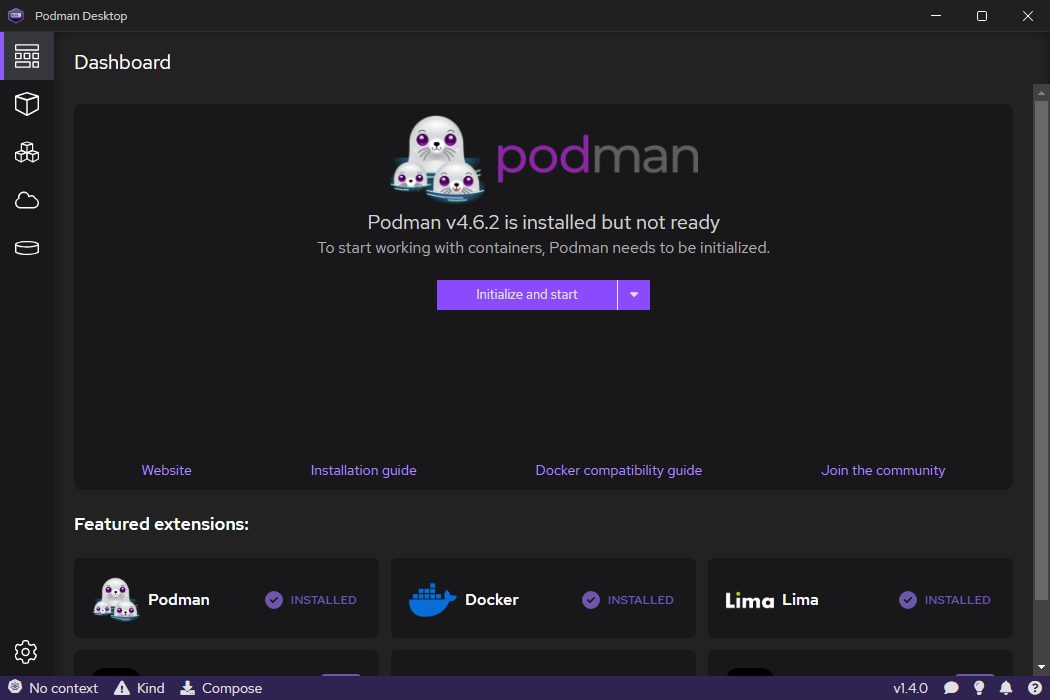Open the Website link
1050x700 pixels.
[167, 470]
